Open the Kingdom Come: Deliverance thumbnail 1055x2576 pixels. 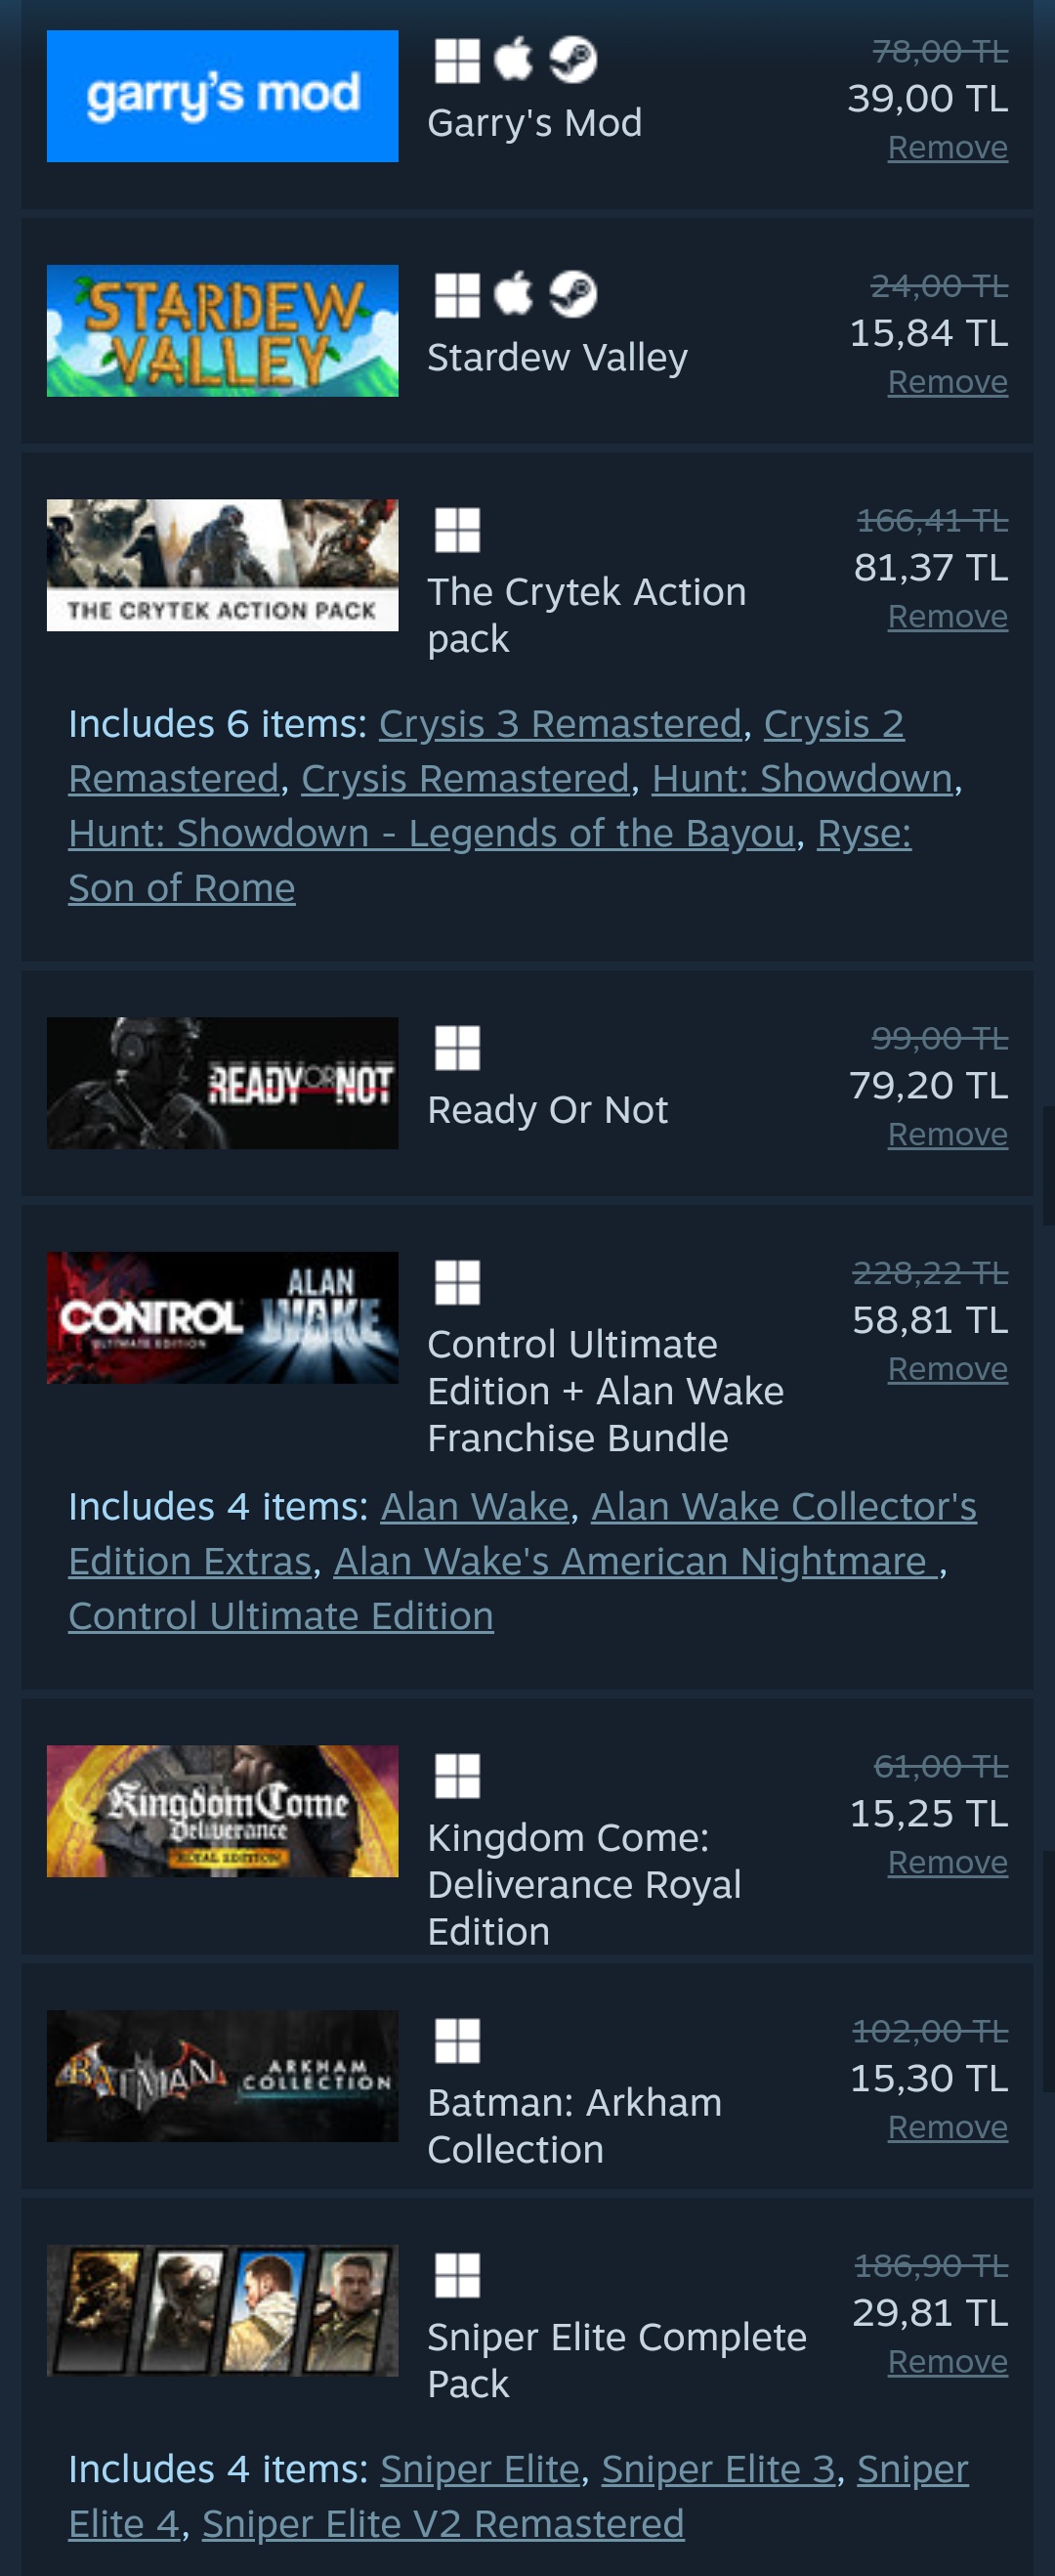tap(222, 1811)
